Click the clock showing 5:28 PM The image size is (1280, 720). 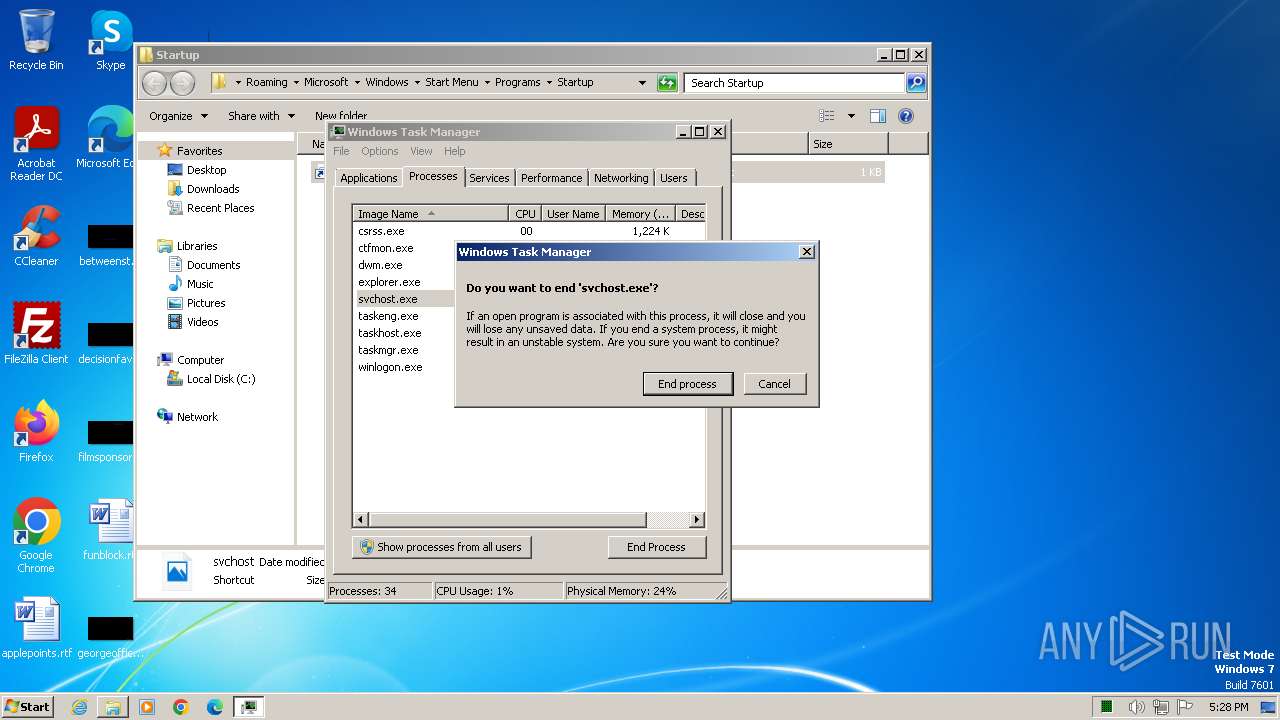click(x=1228, y=707)
